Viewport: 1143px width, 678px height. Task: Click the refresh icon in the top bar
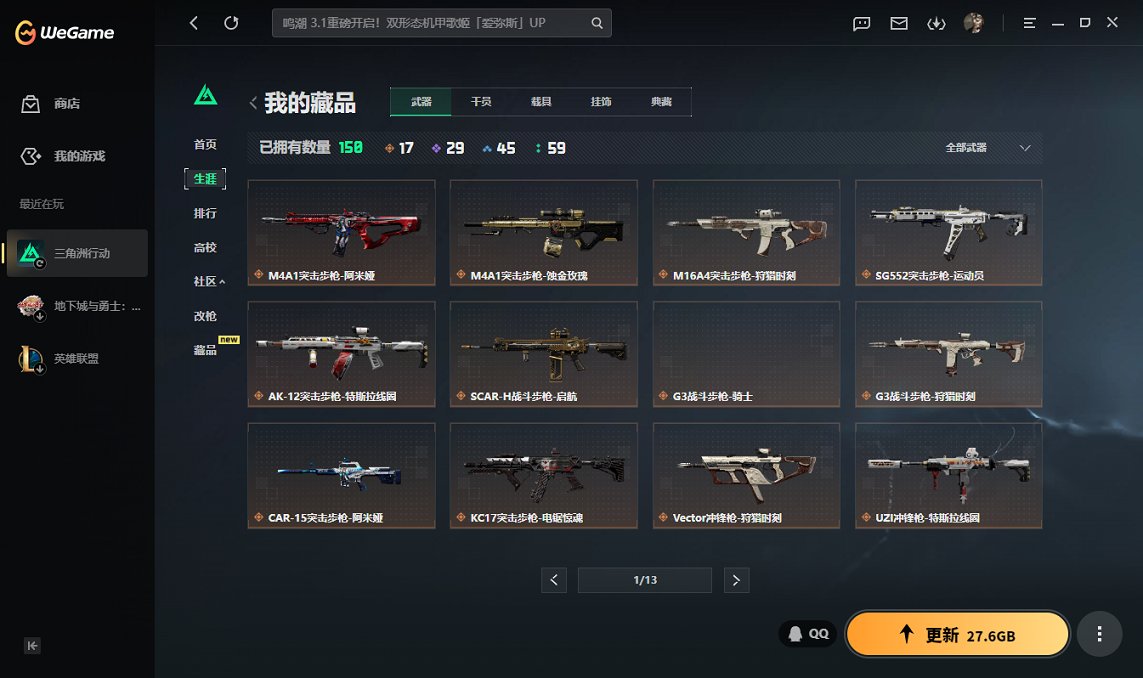click(231, 23)
